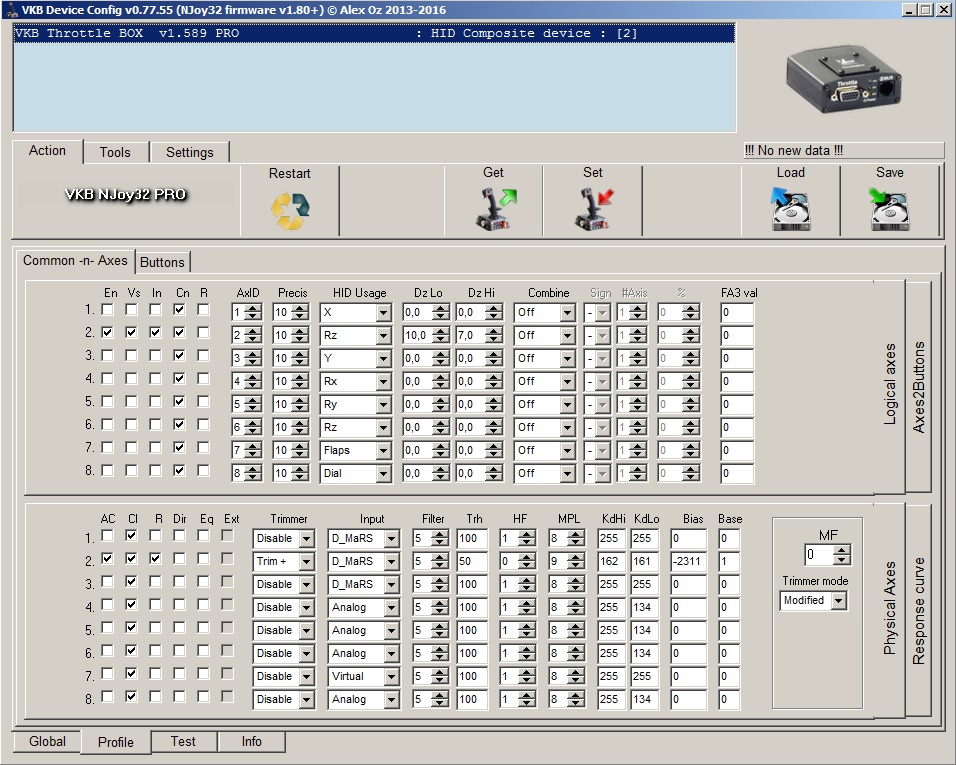Screen dimensions: 956x765
Task: Switch to the Test tab at bottom
Action: pos(183,742)
